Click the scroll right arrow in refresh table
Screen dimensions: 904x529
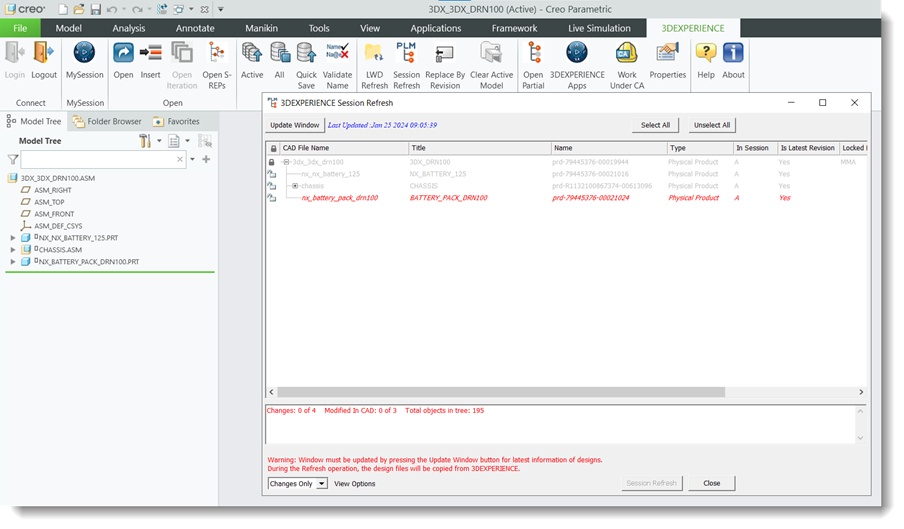coord(861,392)
